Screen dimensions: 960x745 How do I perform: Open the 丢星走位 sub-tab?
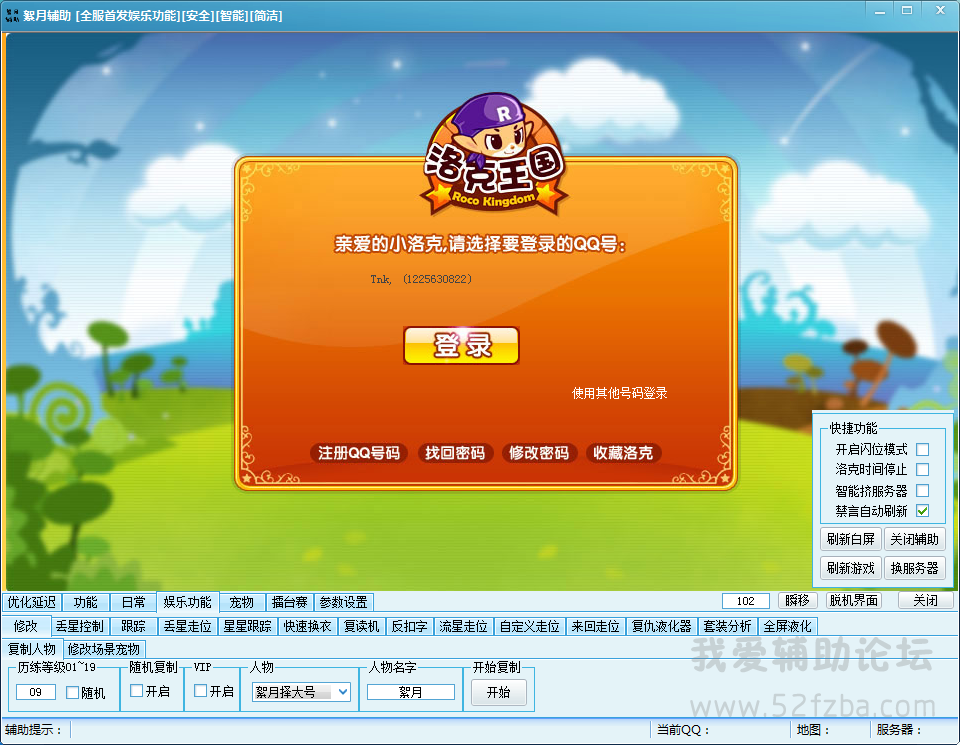point(187,627)
